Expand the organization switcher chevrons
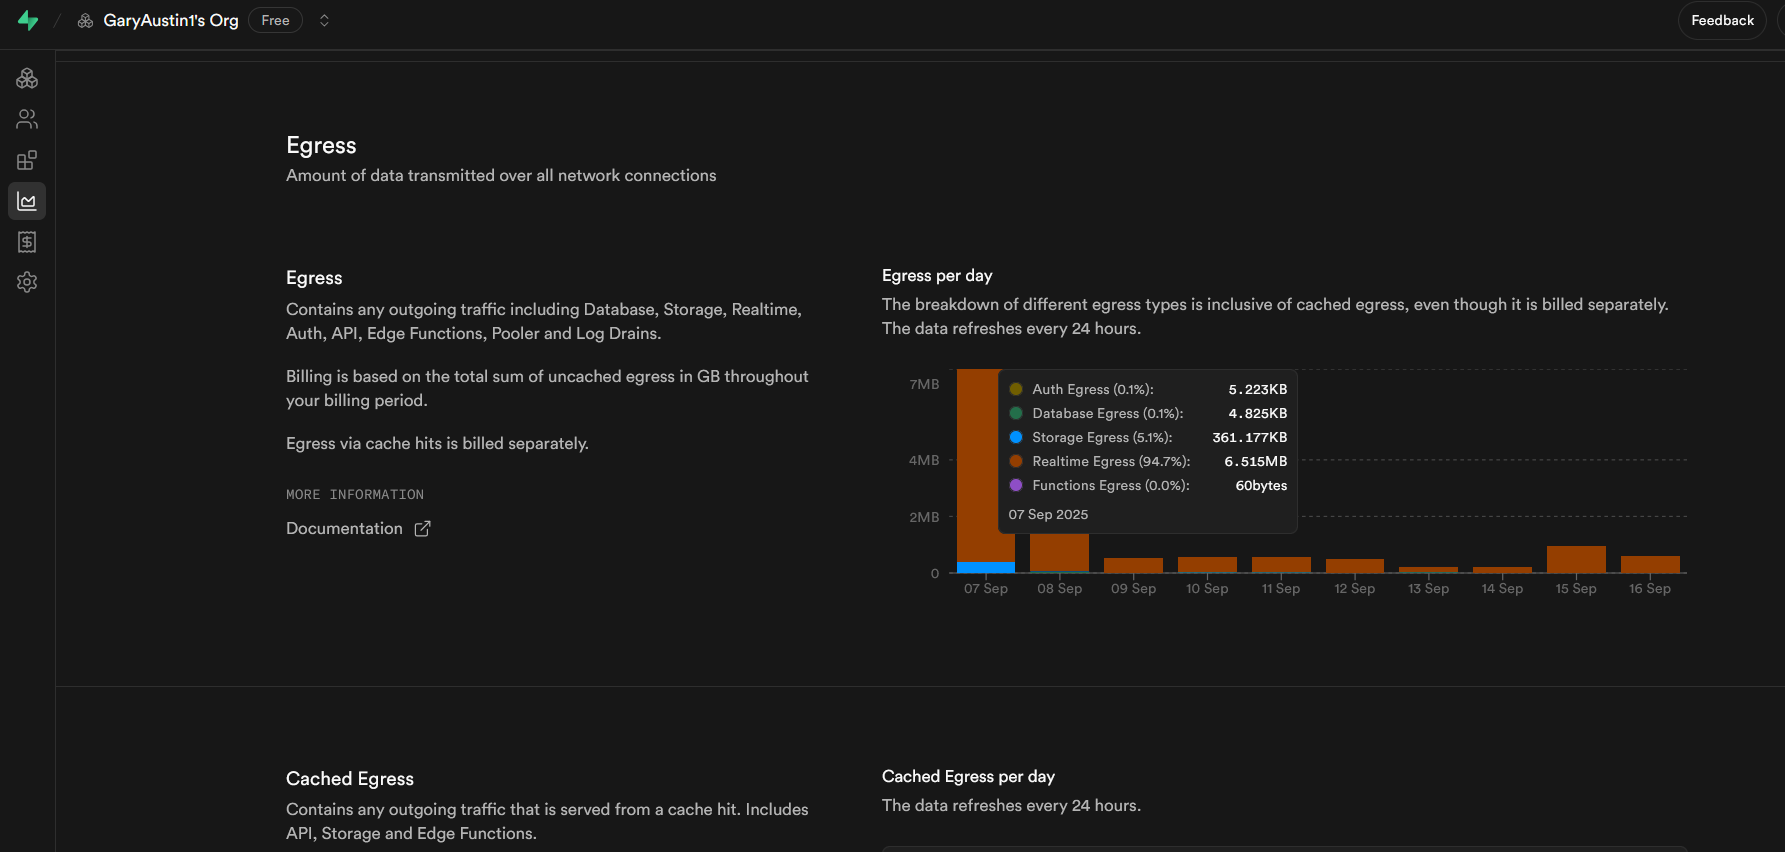 coord(324,20)
